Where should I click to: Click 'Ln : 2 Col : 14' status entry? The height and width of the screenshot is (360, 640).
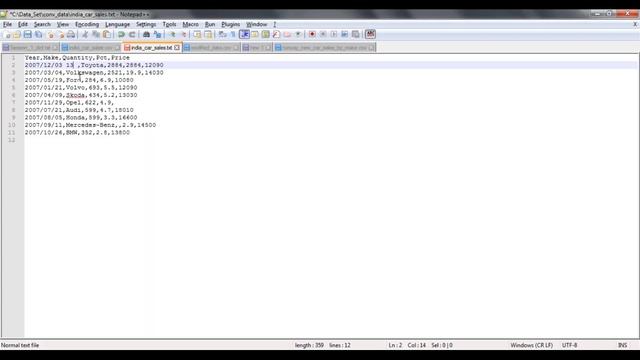click(407, 345)
